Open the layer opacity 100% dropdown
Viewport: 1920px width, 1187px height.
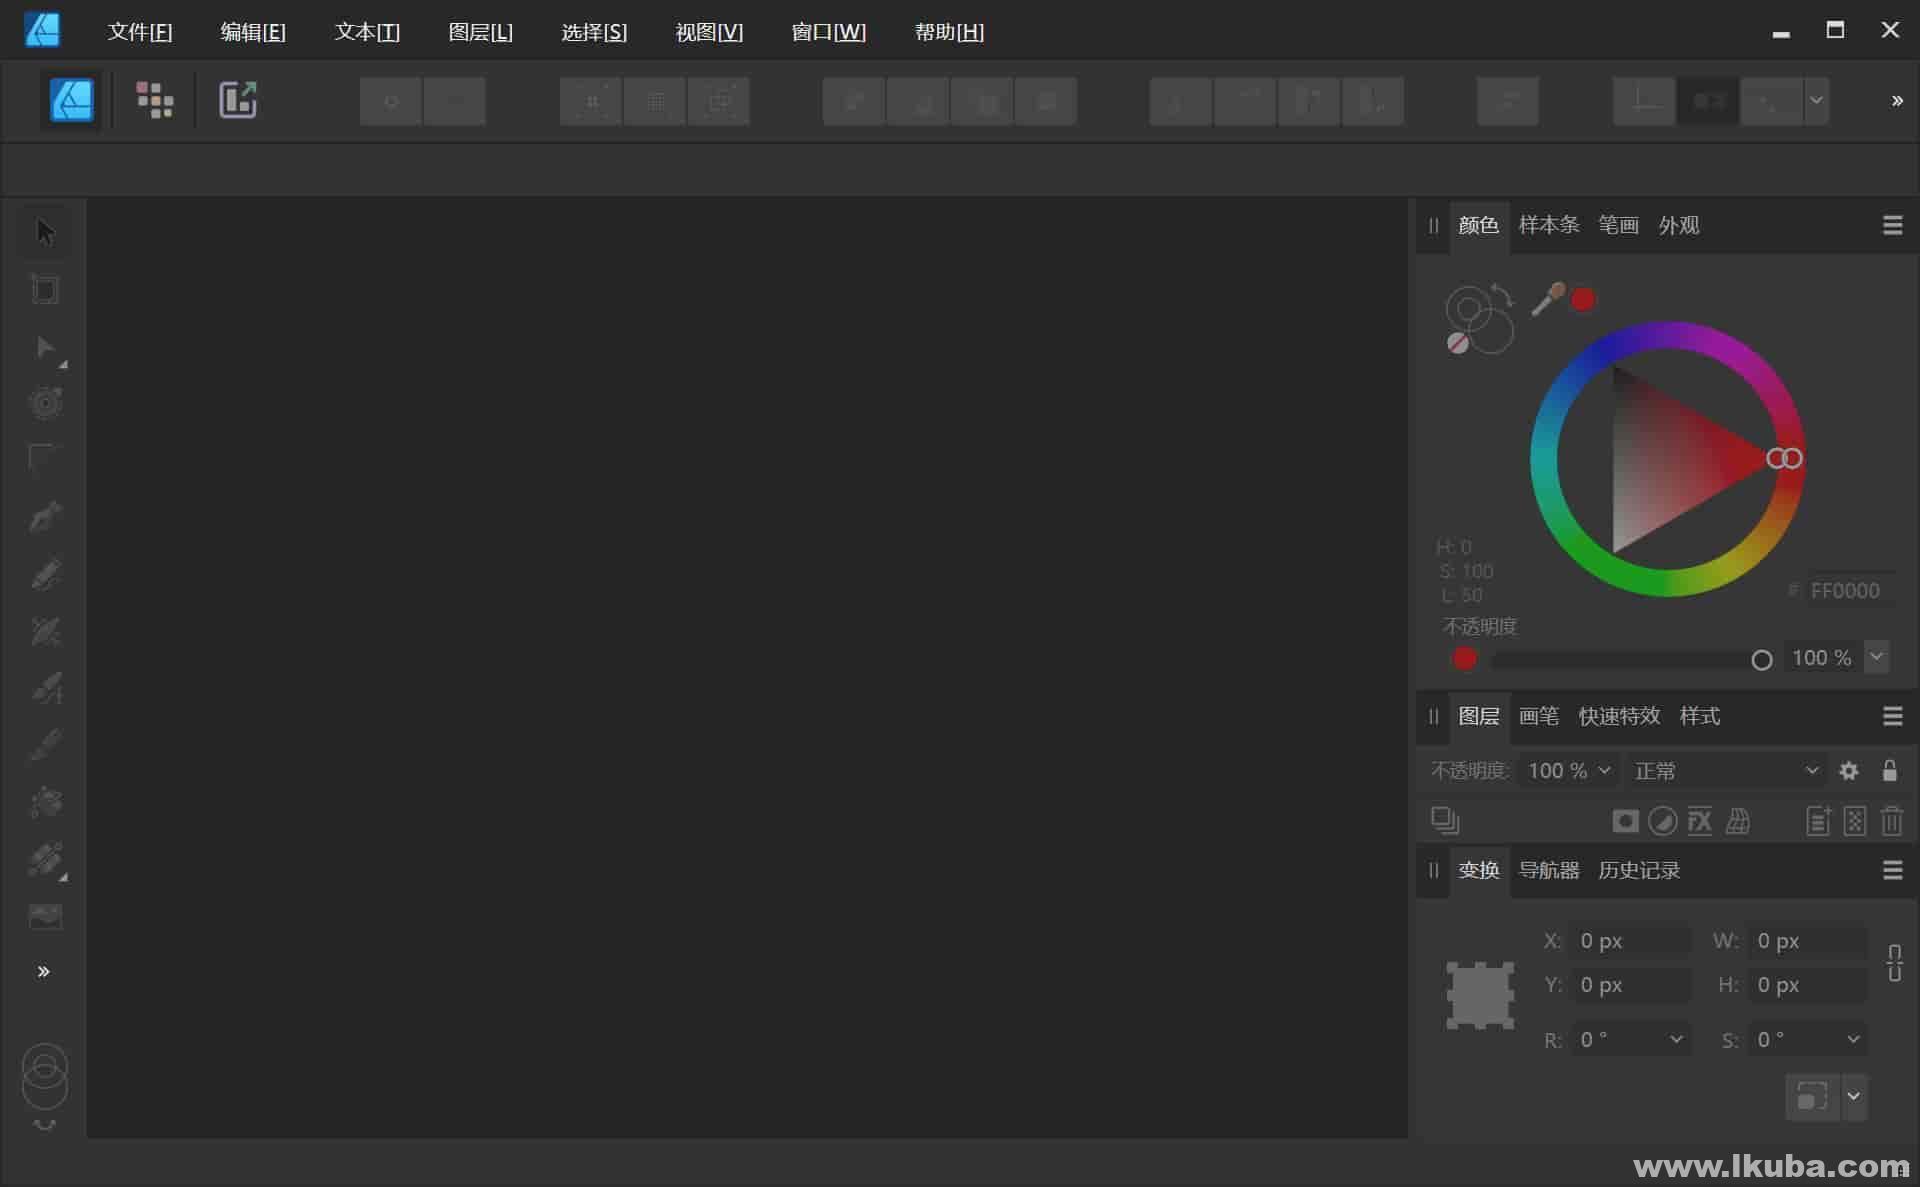click(x=1567, y=770)
